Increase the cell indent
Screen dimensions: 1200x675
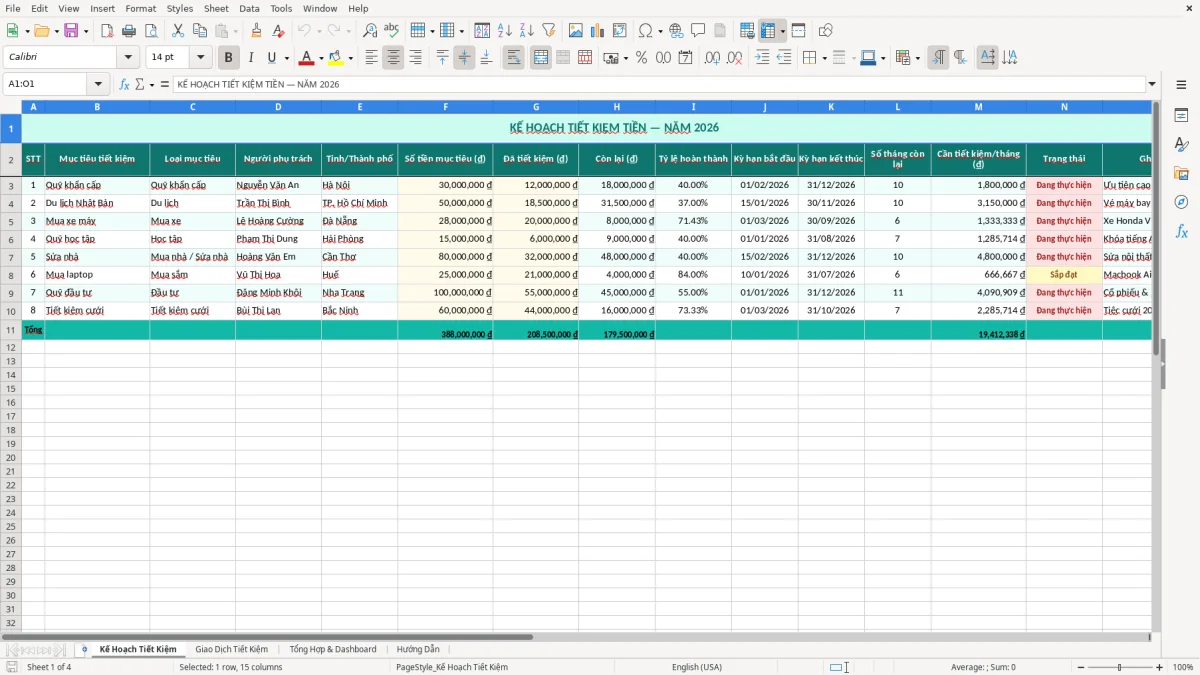[x=762, y=58]
